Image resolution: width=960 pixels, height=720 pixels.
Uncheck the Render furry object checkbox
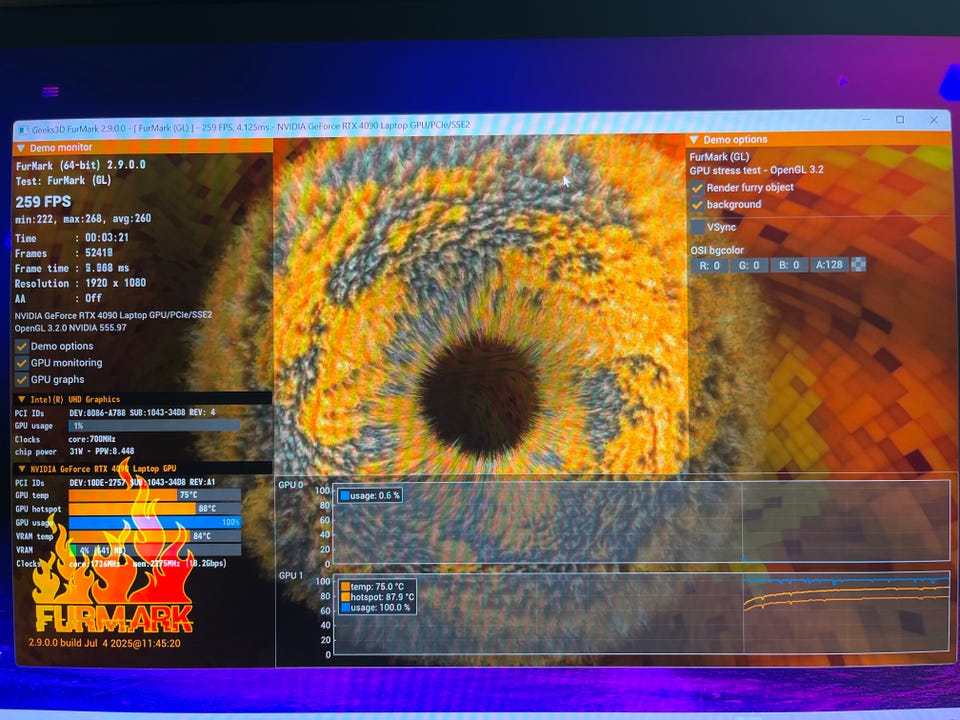pos(697,188)
